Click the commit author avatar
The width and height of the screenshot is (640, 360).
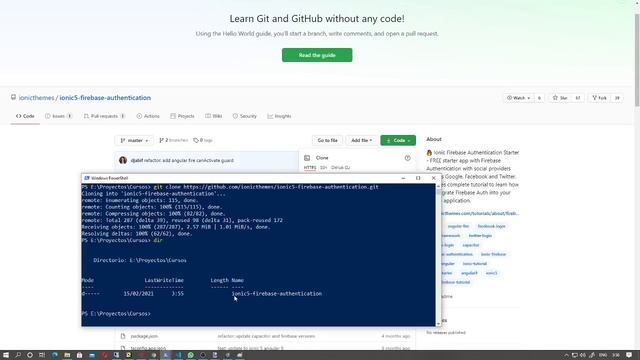[x=123, y=160]
